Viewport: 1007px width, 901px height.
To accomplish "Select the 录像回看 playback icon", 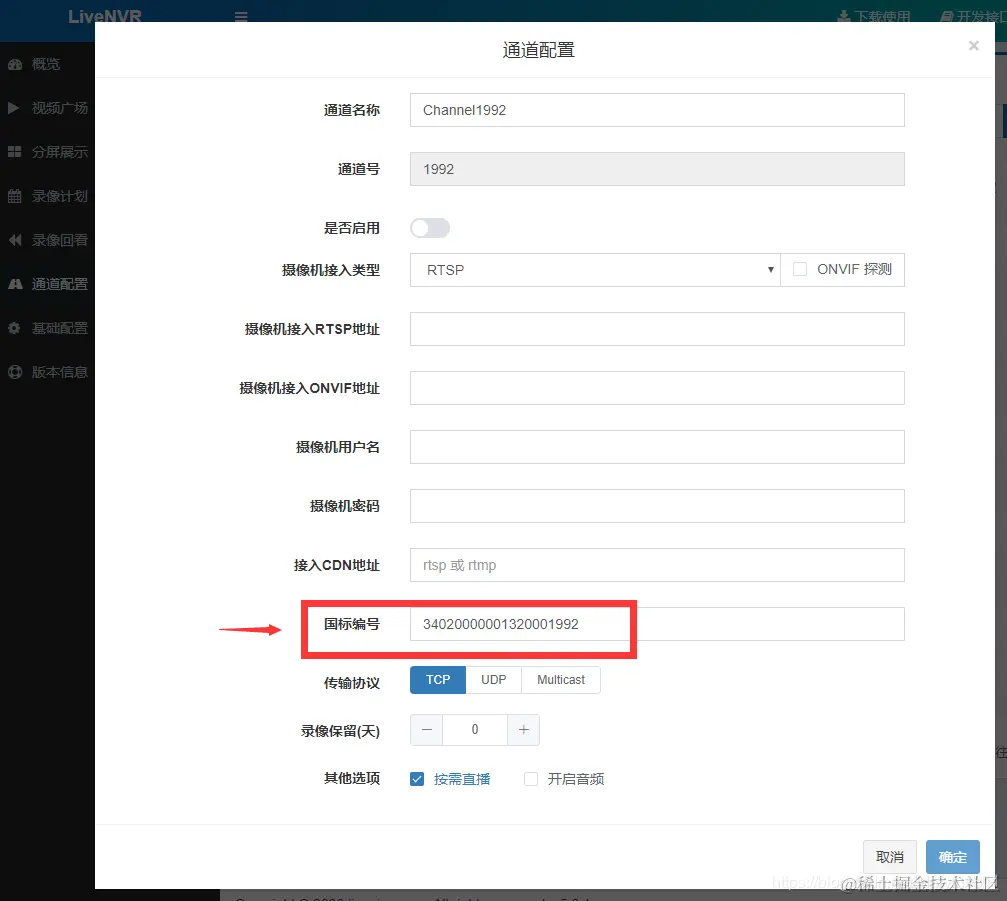I will coord(15,240).
